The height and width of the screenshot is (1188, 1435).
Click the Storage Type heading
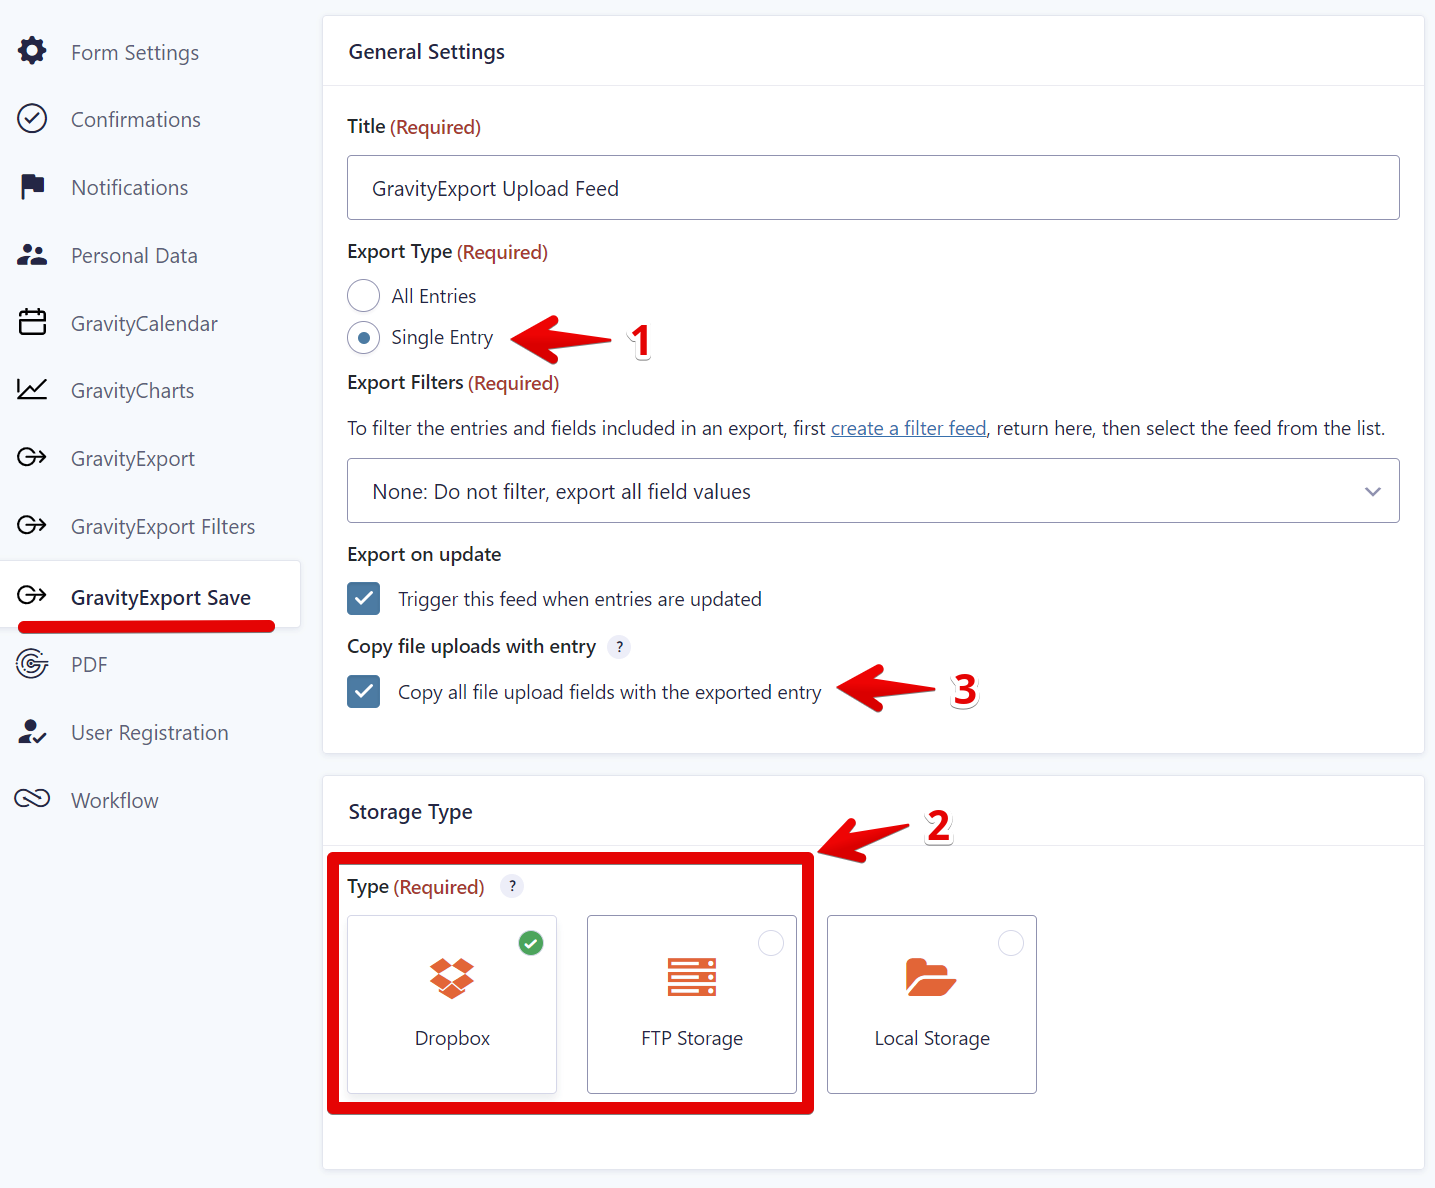click(411, 812)
